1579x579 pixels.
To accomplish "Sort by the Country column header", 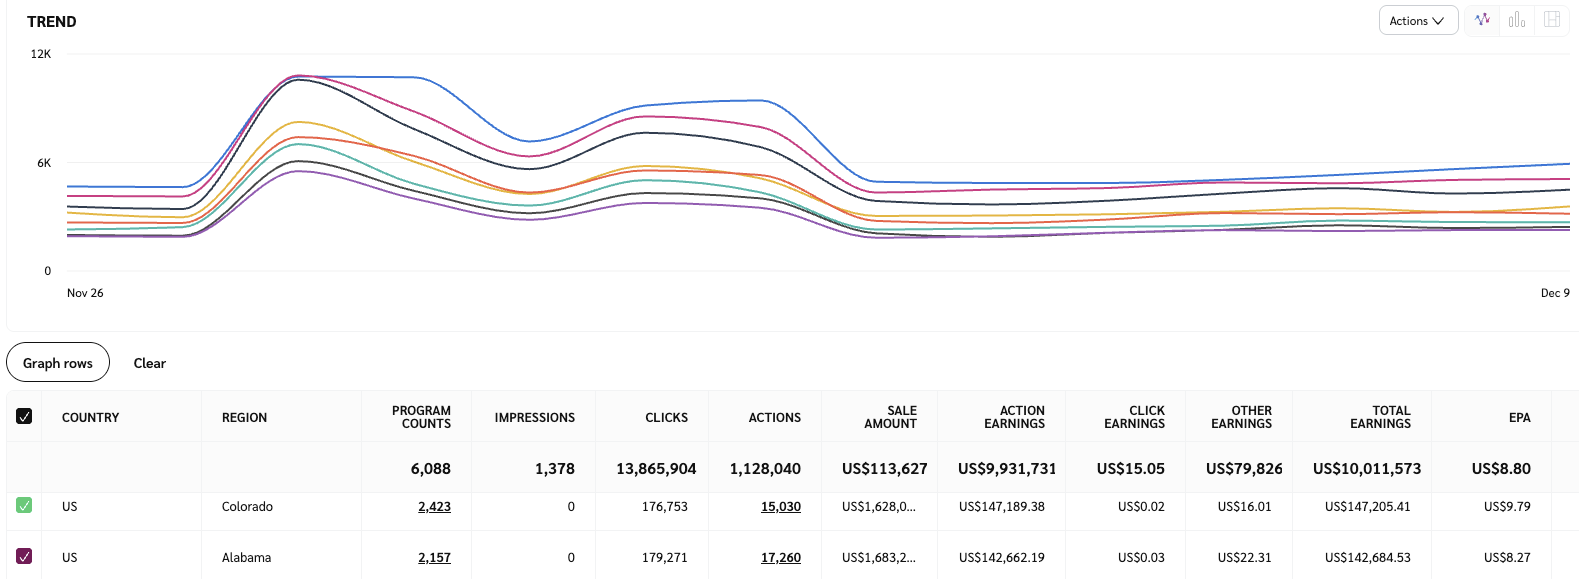I will coord(90,418).
